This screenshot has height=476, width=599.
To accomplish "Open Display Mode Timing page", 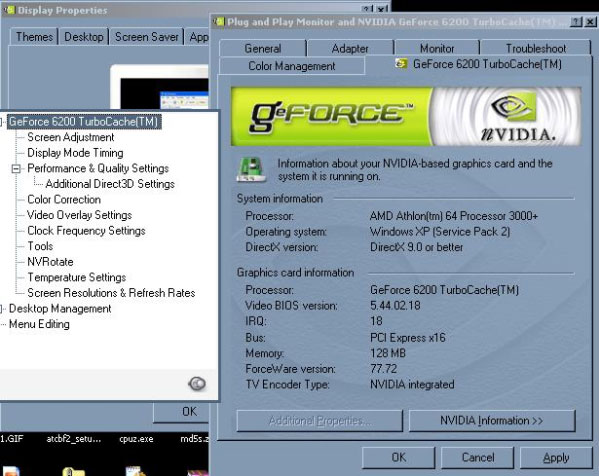I will tap(75, 153).
